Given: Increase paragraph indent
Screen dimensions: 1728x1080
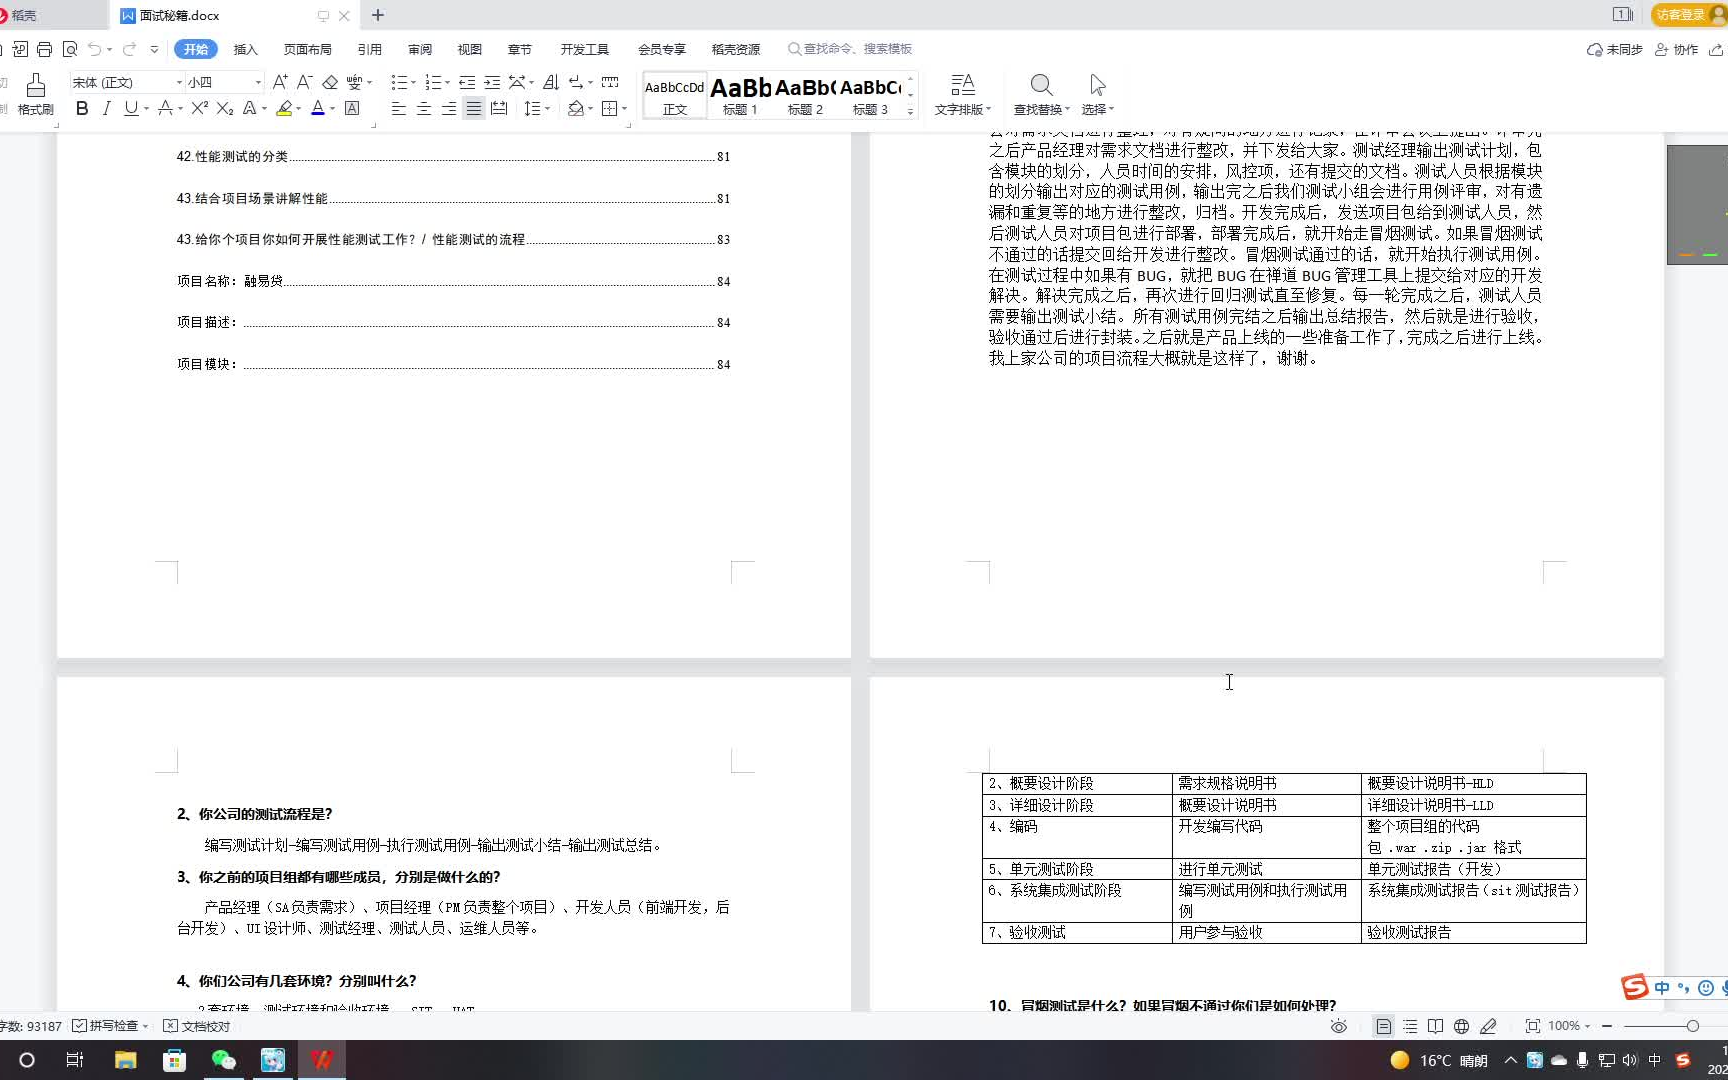Looking at the screenshot, I should pos(492,82).
